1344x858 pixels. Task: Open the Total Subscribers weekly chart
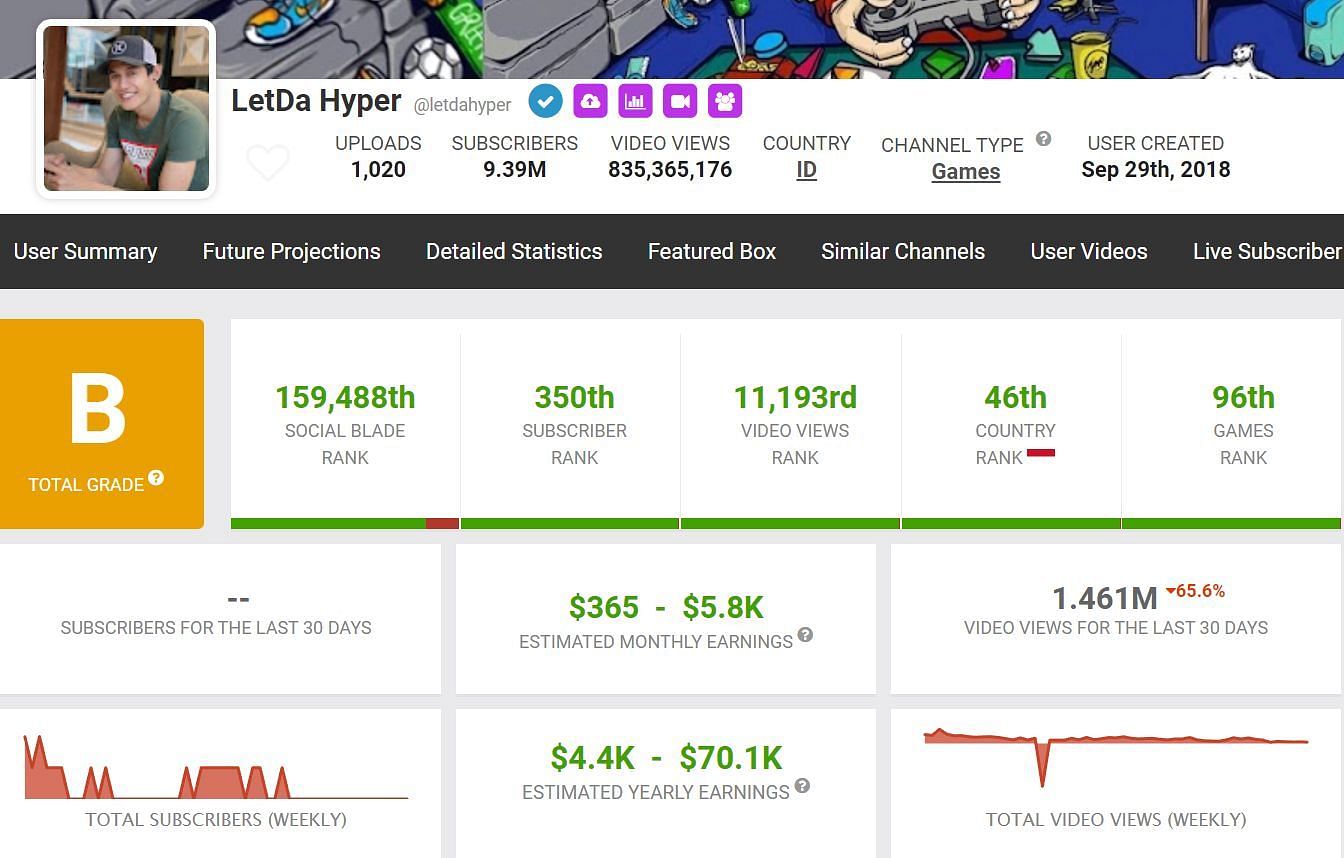coord(216,768)
